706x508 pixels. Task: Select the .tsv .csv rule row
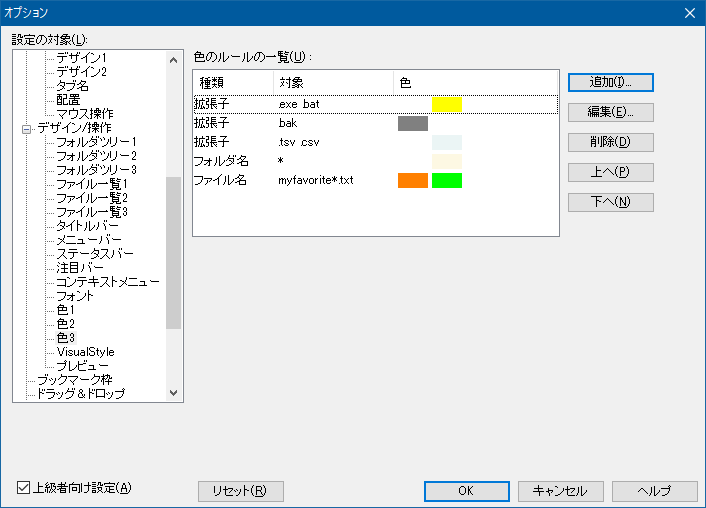(300, 142)
